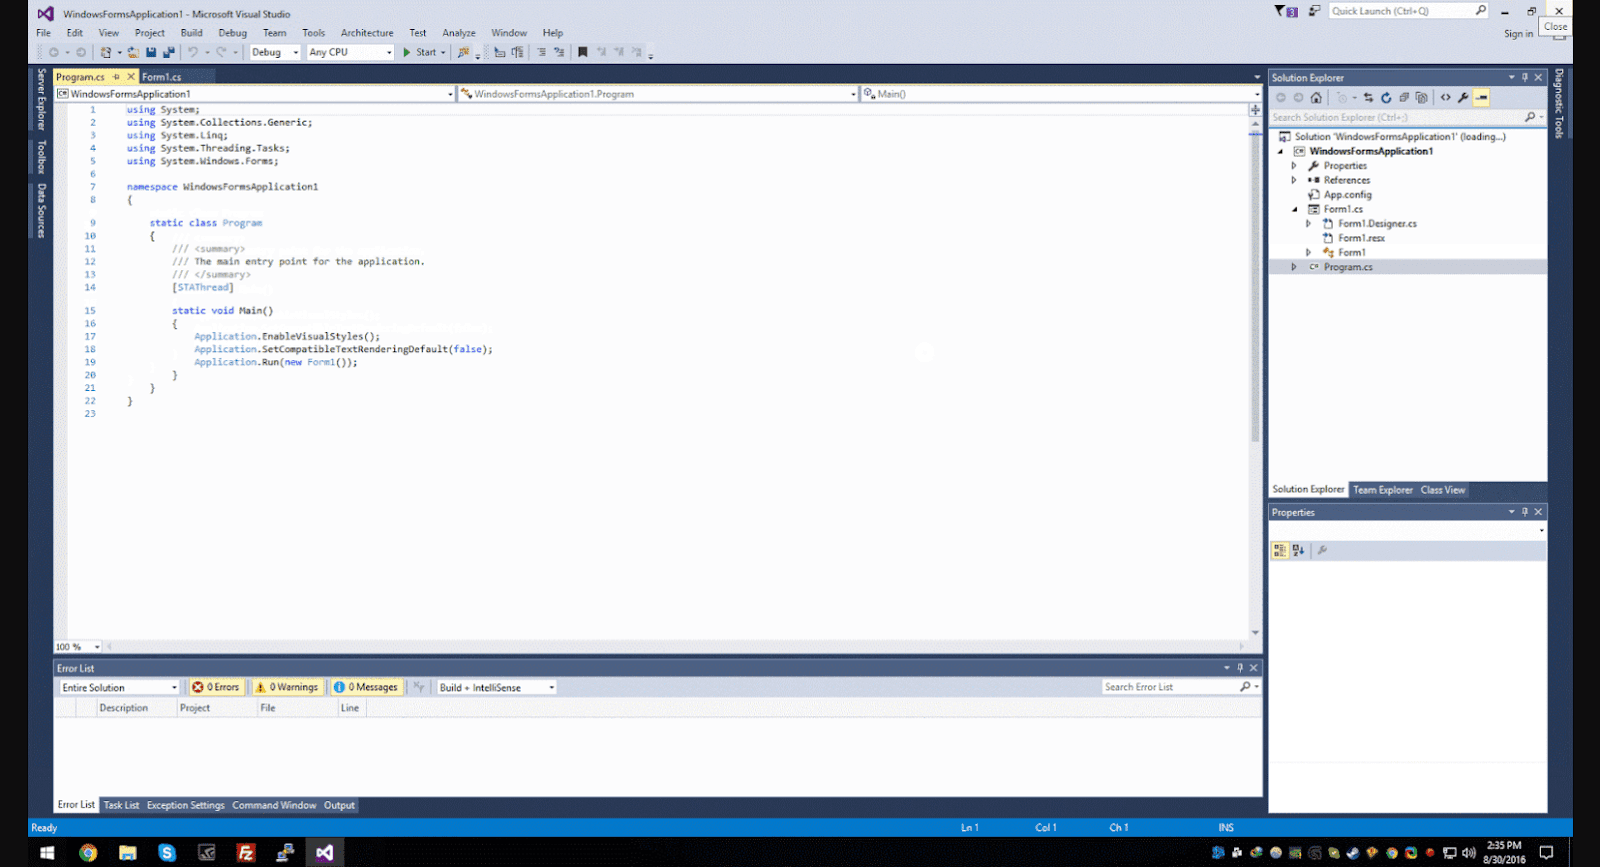
Task: Click the Show All Files icon
Action: point(1422,97)
